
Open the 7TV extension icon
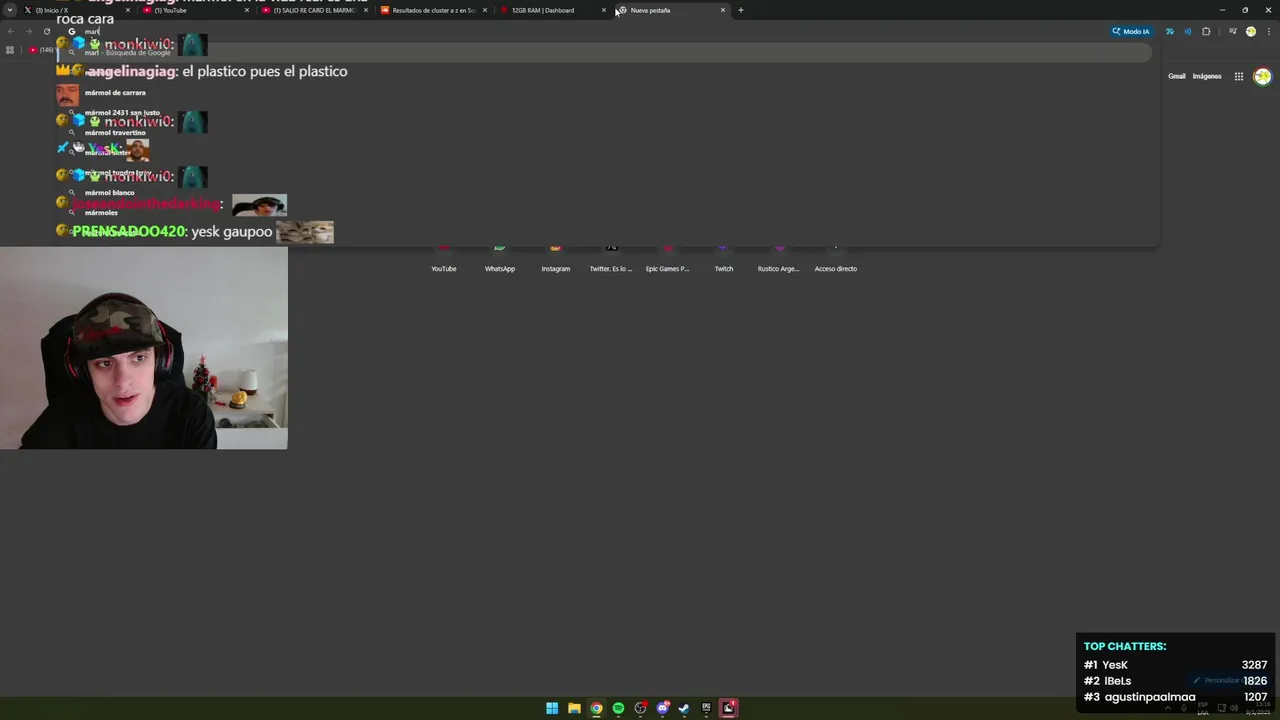(x=1170, y=31)
